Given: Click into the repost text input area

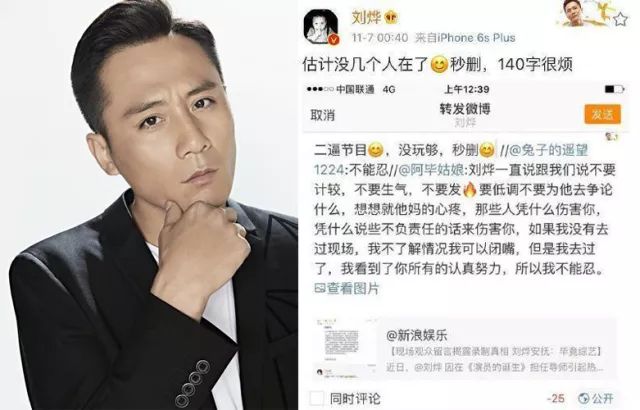Looking at the screenshot, I should 464,218.
